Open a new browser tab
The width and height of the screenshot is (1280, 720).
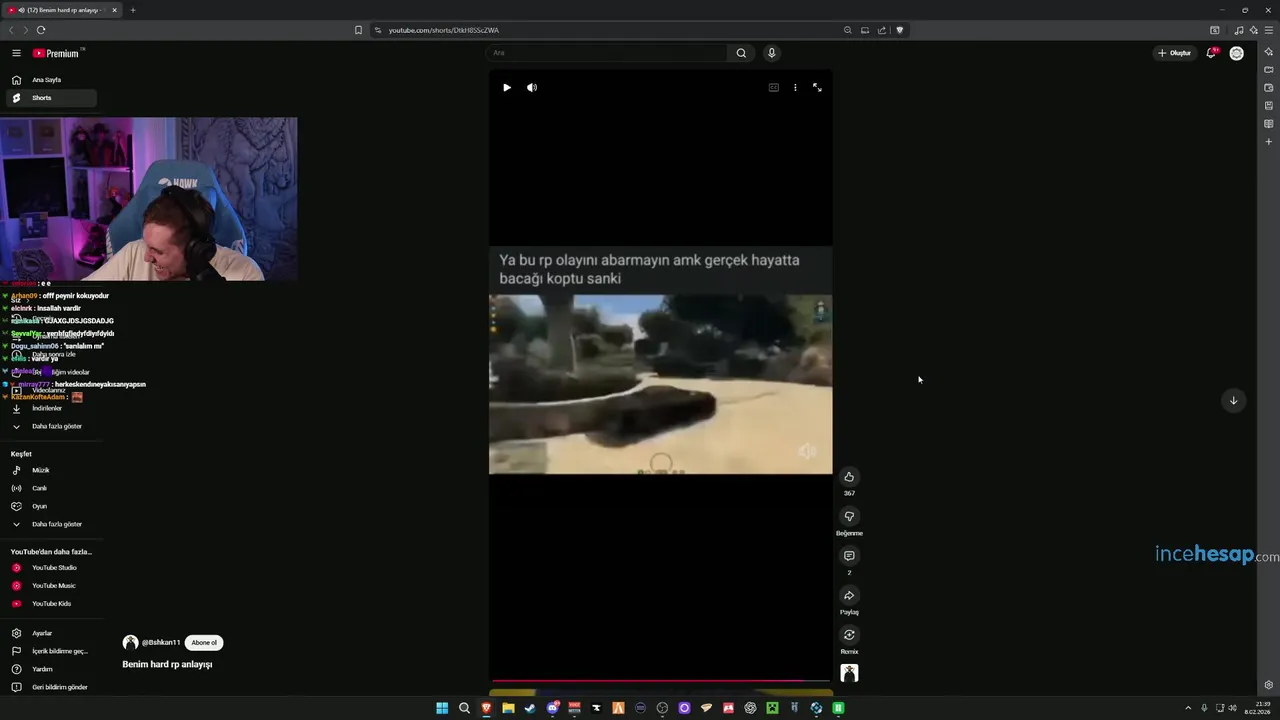(x=133, y=10)
